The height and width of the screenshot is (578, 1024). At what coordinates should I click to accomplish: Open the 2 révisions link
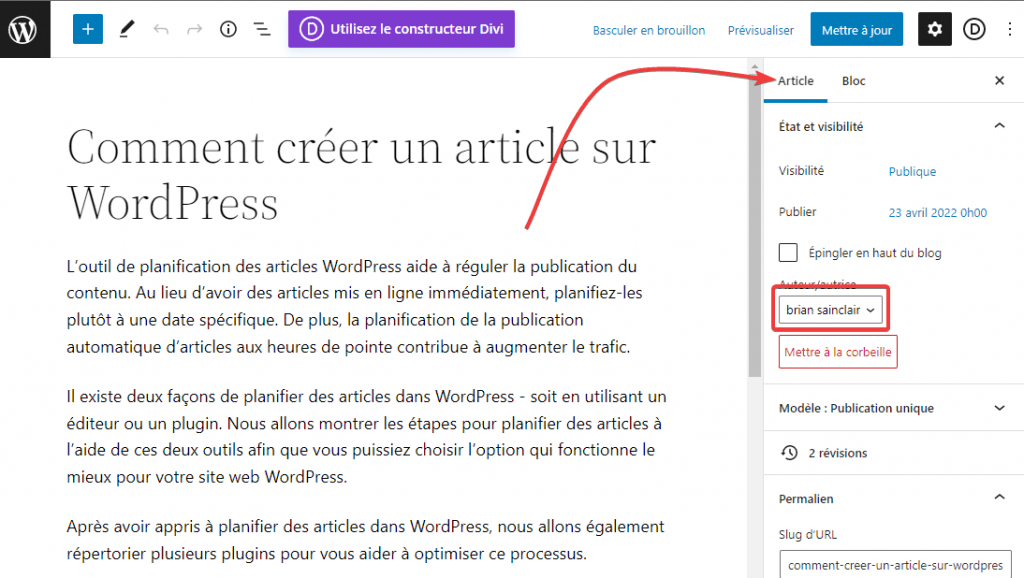click(x=838, y=453)
